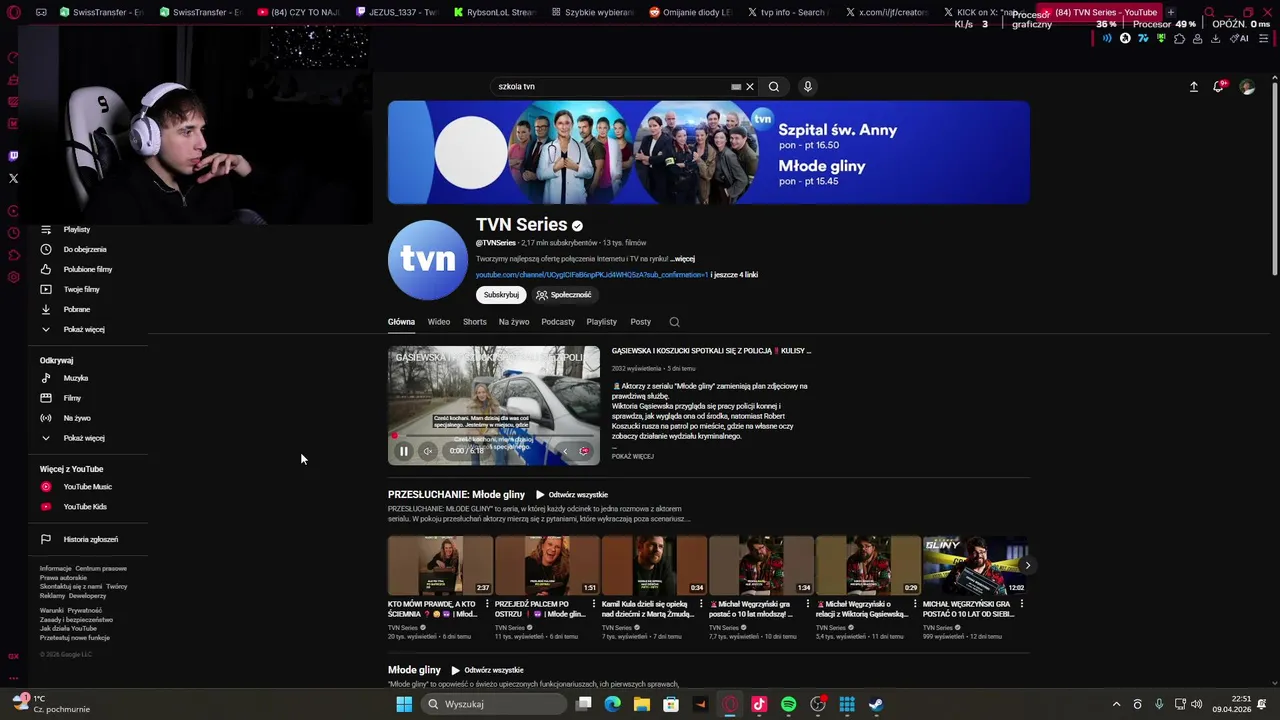Show hidden system tray icons chevron
Image resolution: width=1280 pixels, height=720 pixels.
pyautogui.click(x=1116, y=704)
